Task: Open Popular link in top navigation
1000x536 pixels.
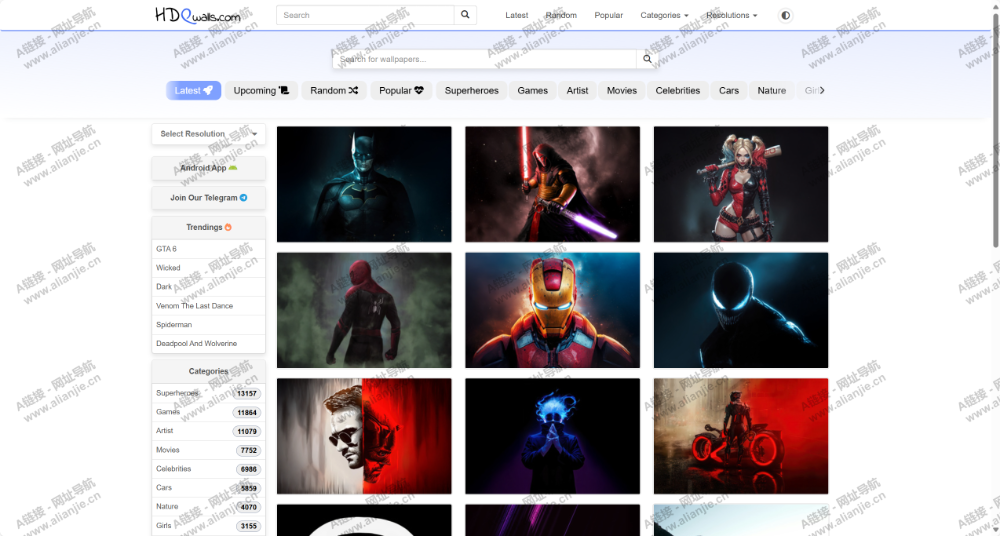Action: tap(608, 15)
